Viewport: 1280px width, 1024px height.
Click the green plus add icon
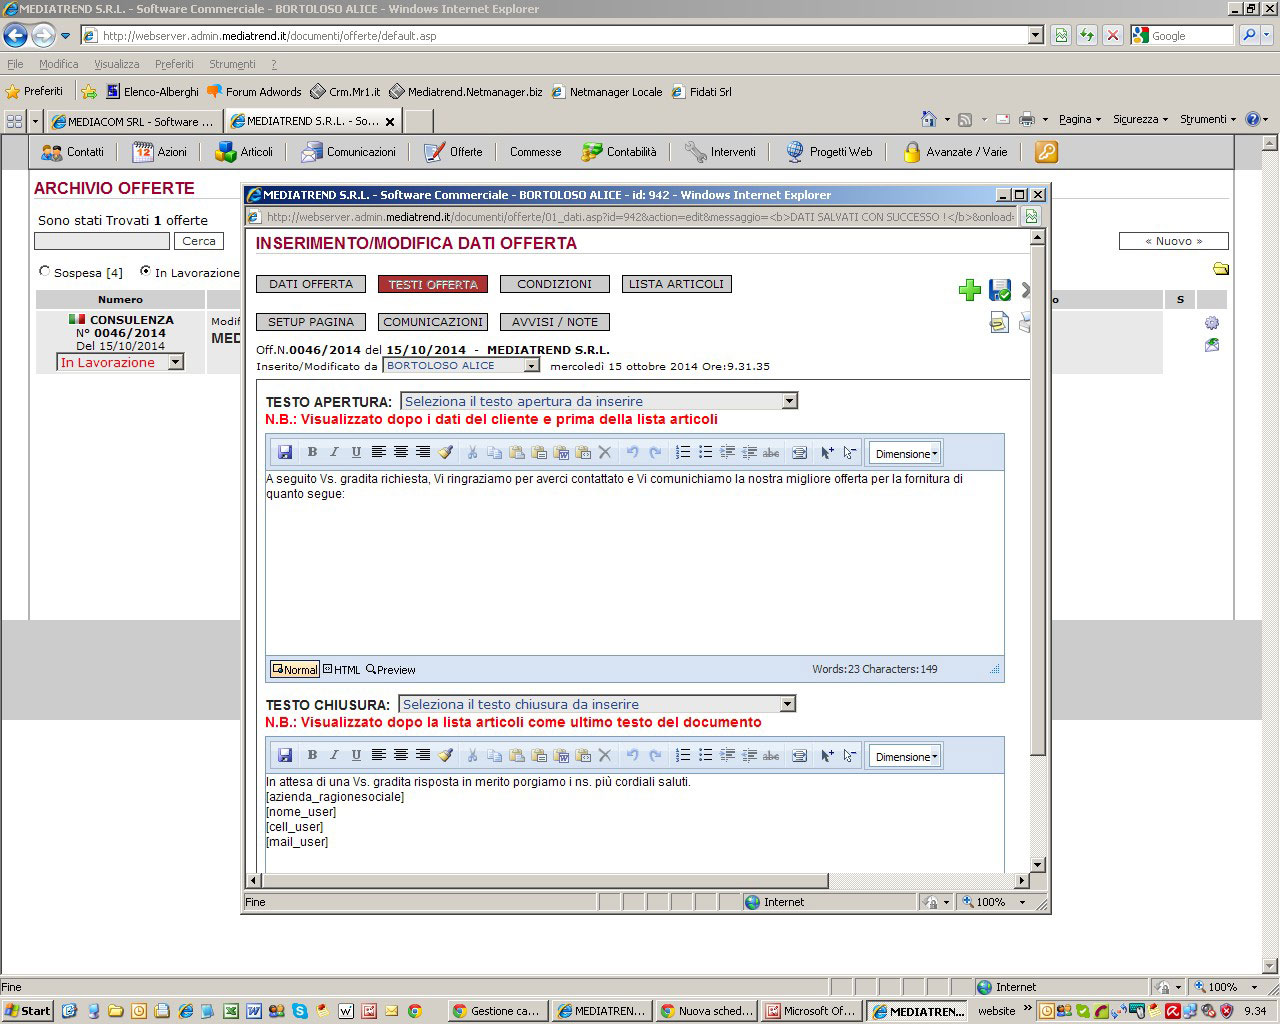point(969,290)
